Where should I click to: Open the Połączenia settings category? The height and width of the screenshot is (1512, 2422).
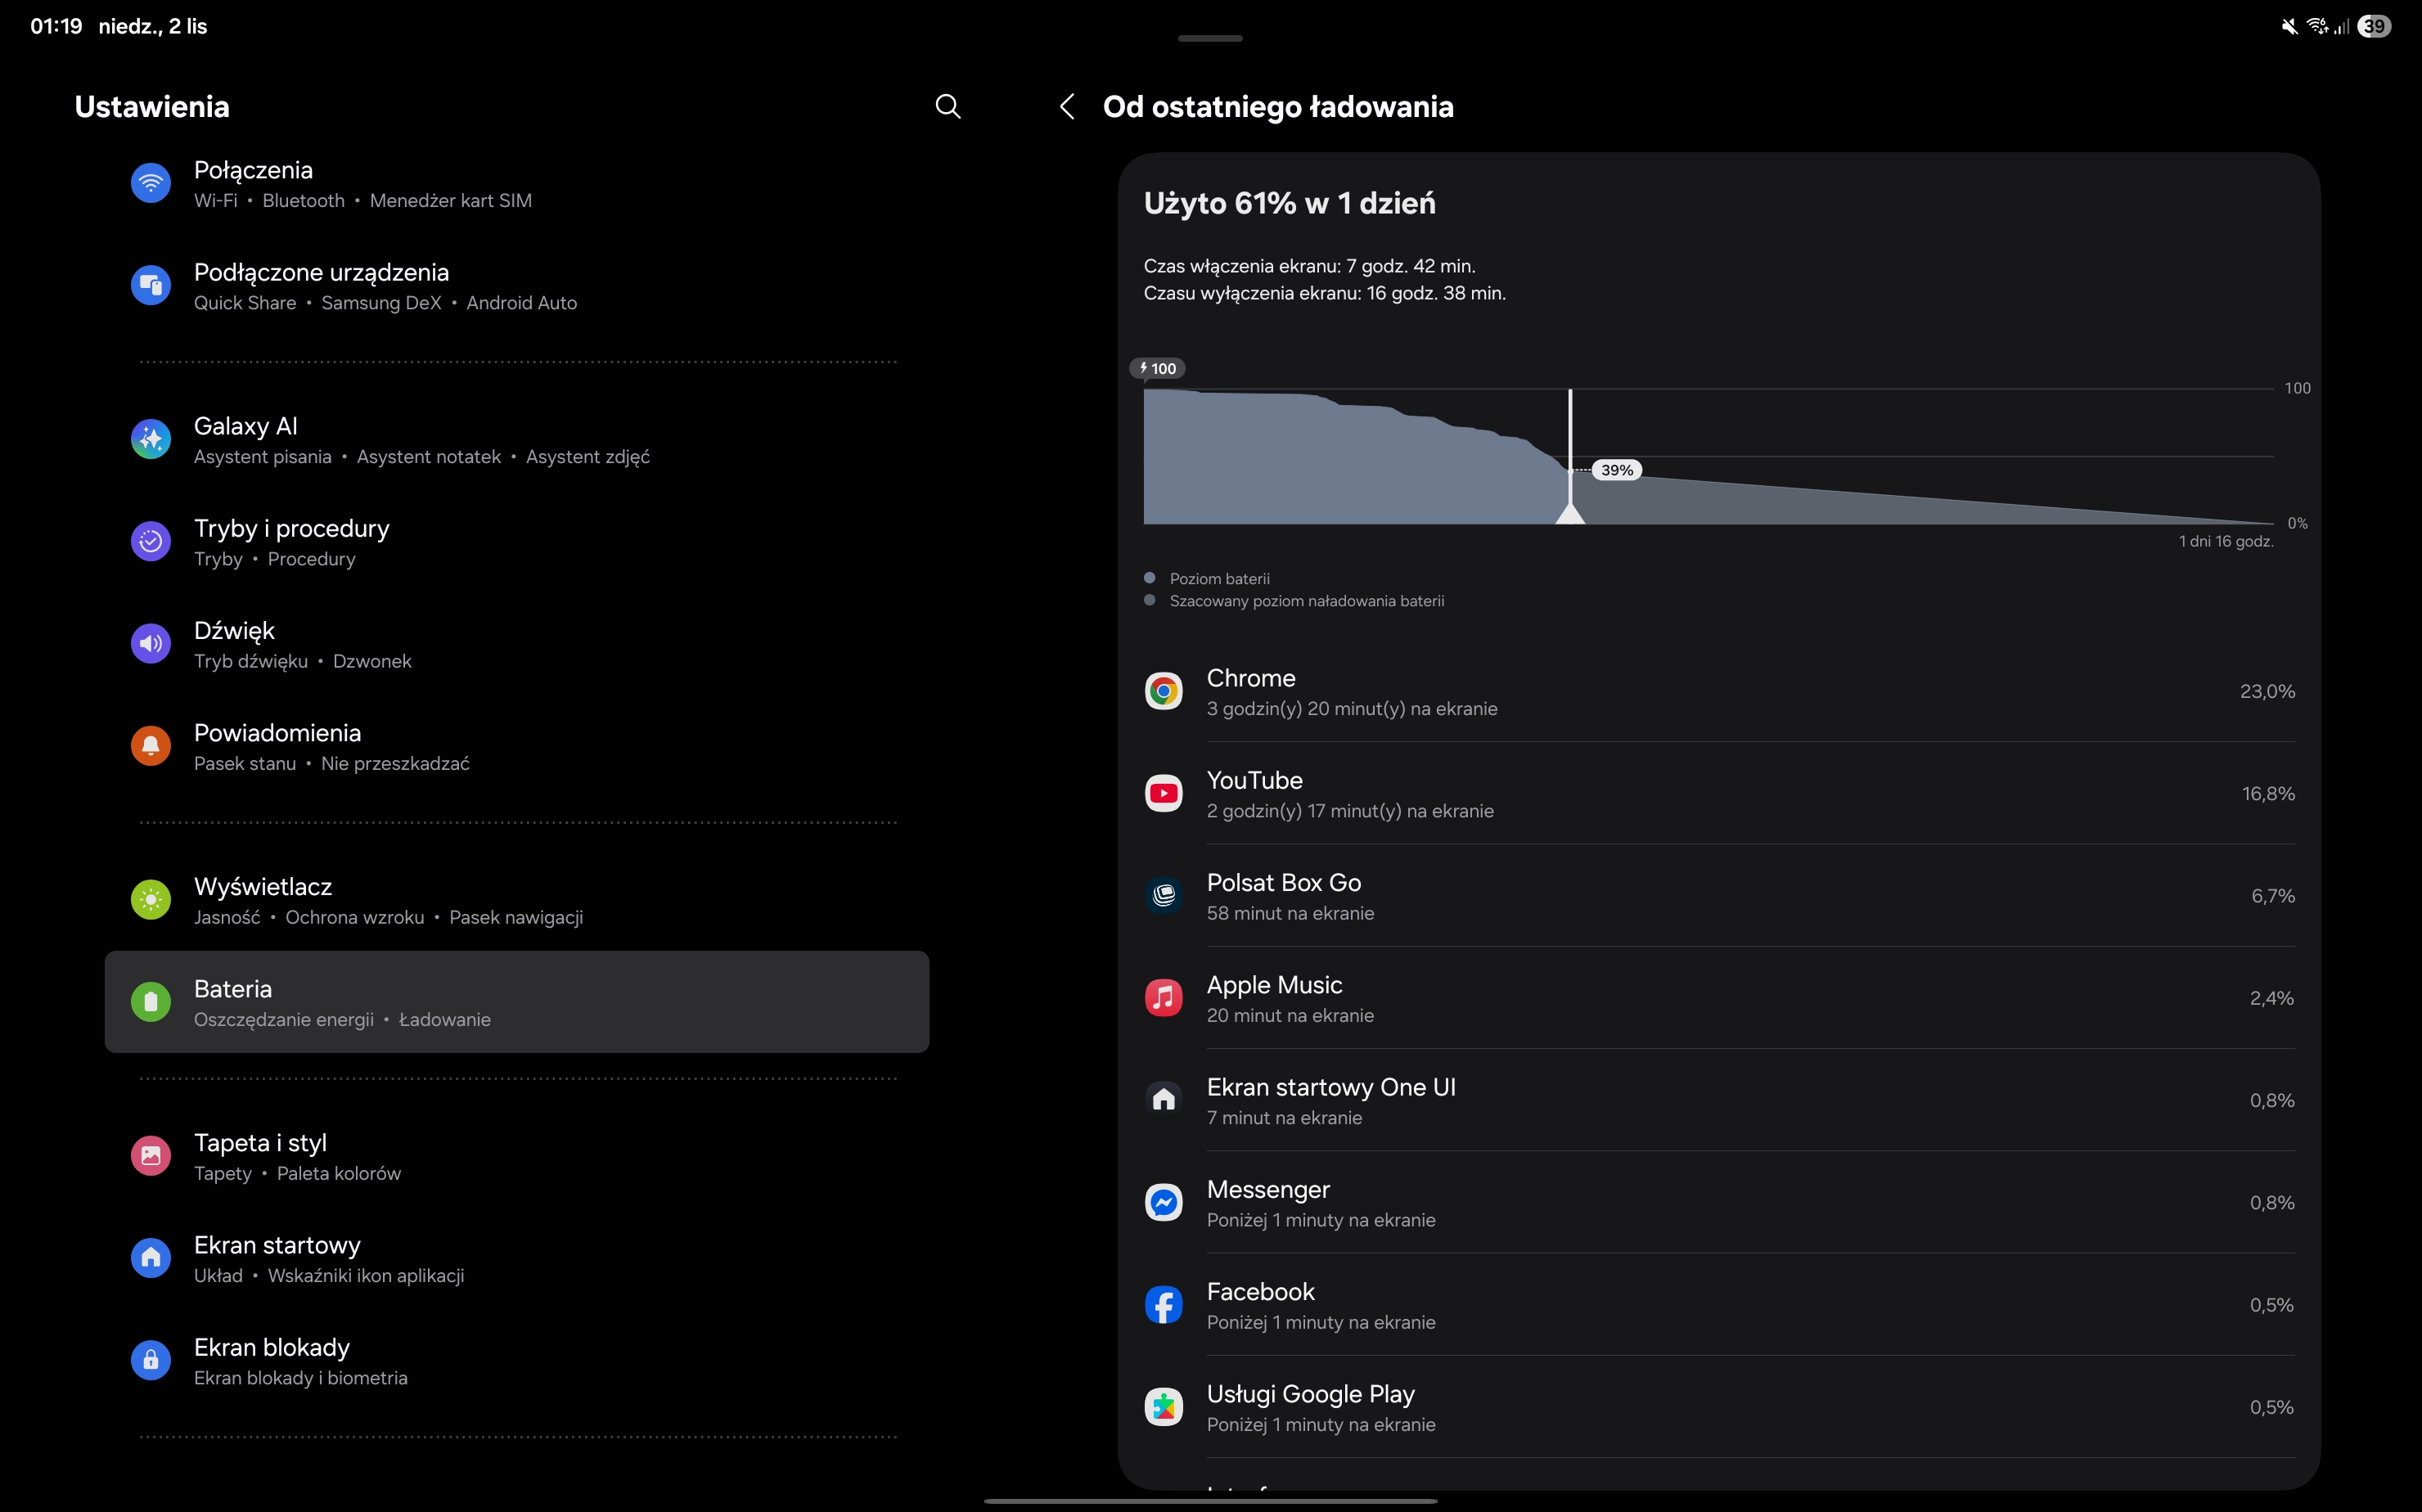point(516,184)
